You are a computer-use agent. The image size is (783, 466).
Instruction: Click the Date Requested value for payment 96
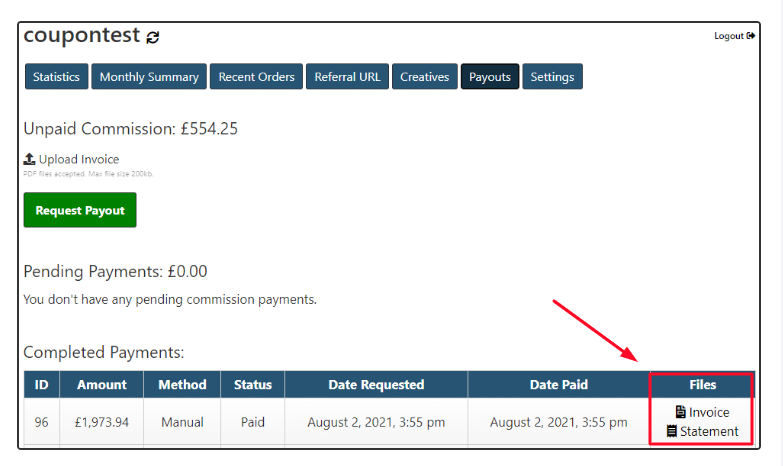[x=376, y=422]
